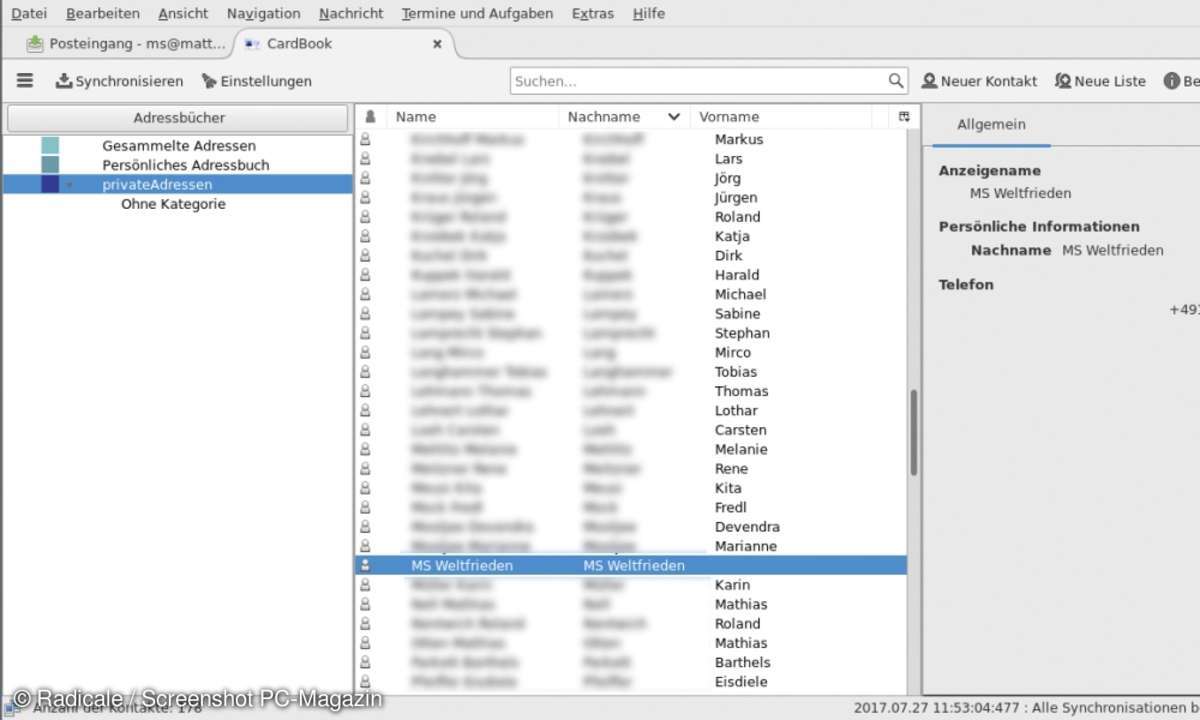
Task: Toggle sort on the Nachname column
Action: [624, 117]
